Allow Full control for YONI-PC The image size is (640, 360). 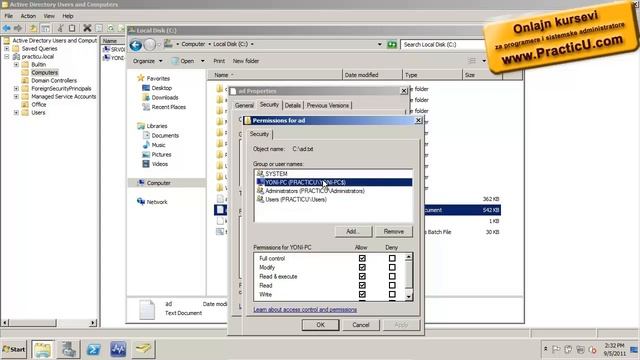tap(362, 258)
